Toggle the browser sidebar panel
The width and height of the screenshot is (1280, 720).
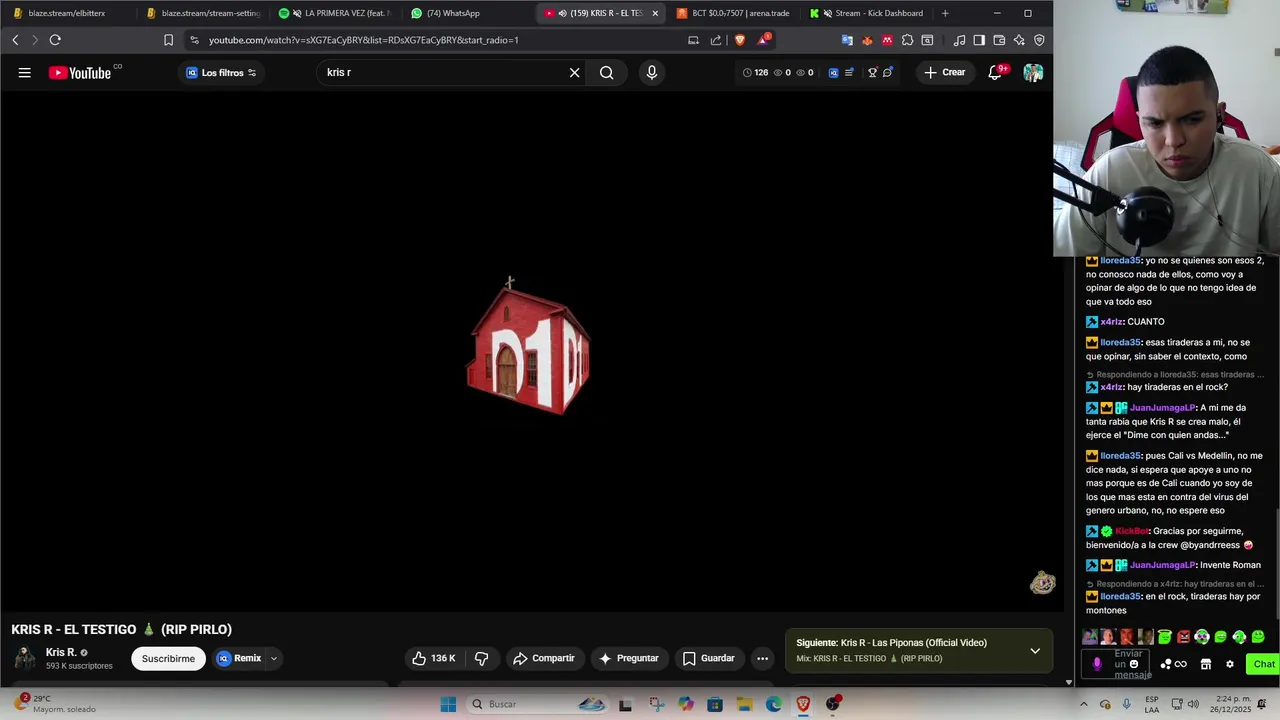coord(979,40)
